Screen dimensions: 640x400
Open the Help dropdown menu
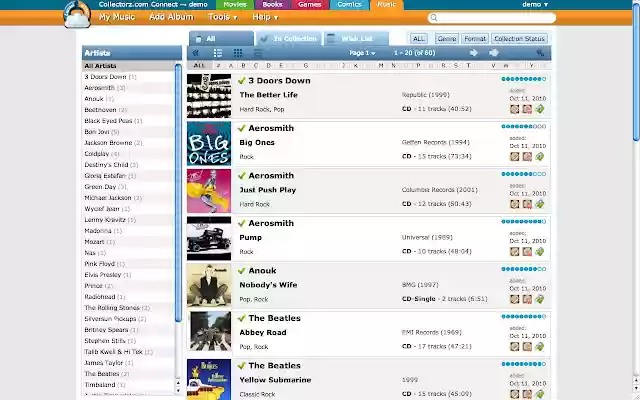tap(265, 17)
